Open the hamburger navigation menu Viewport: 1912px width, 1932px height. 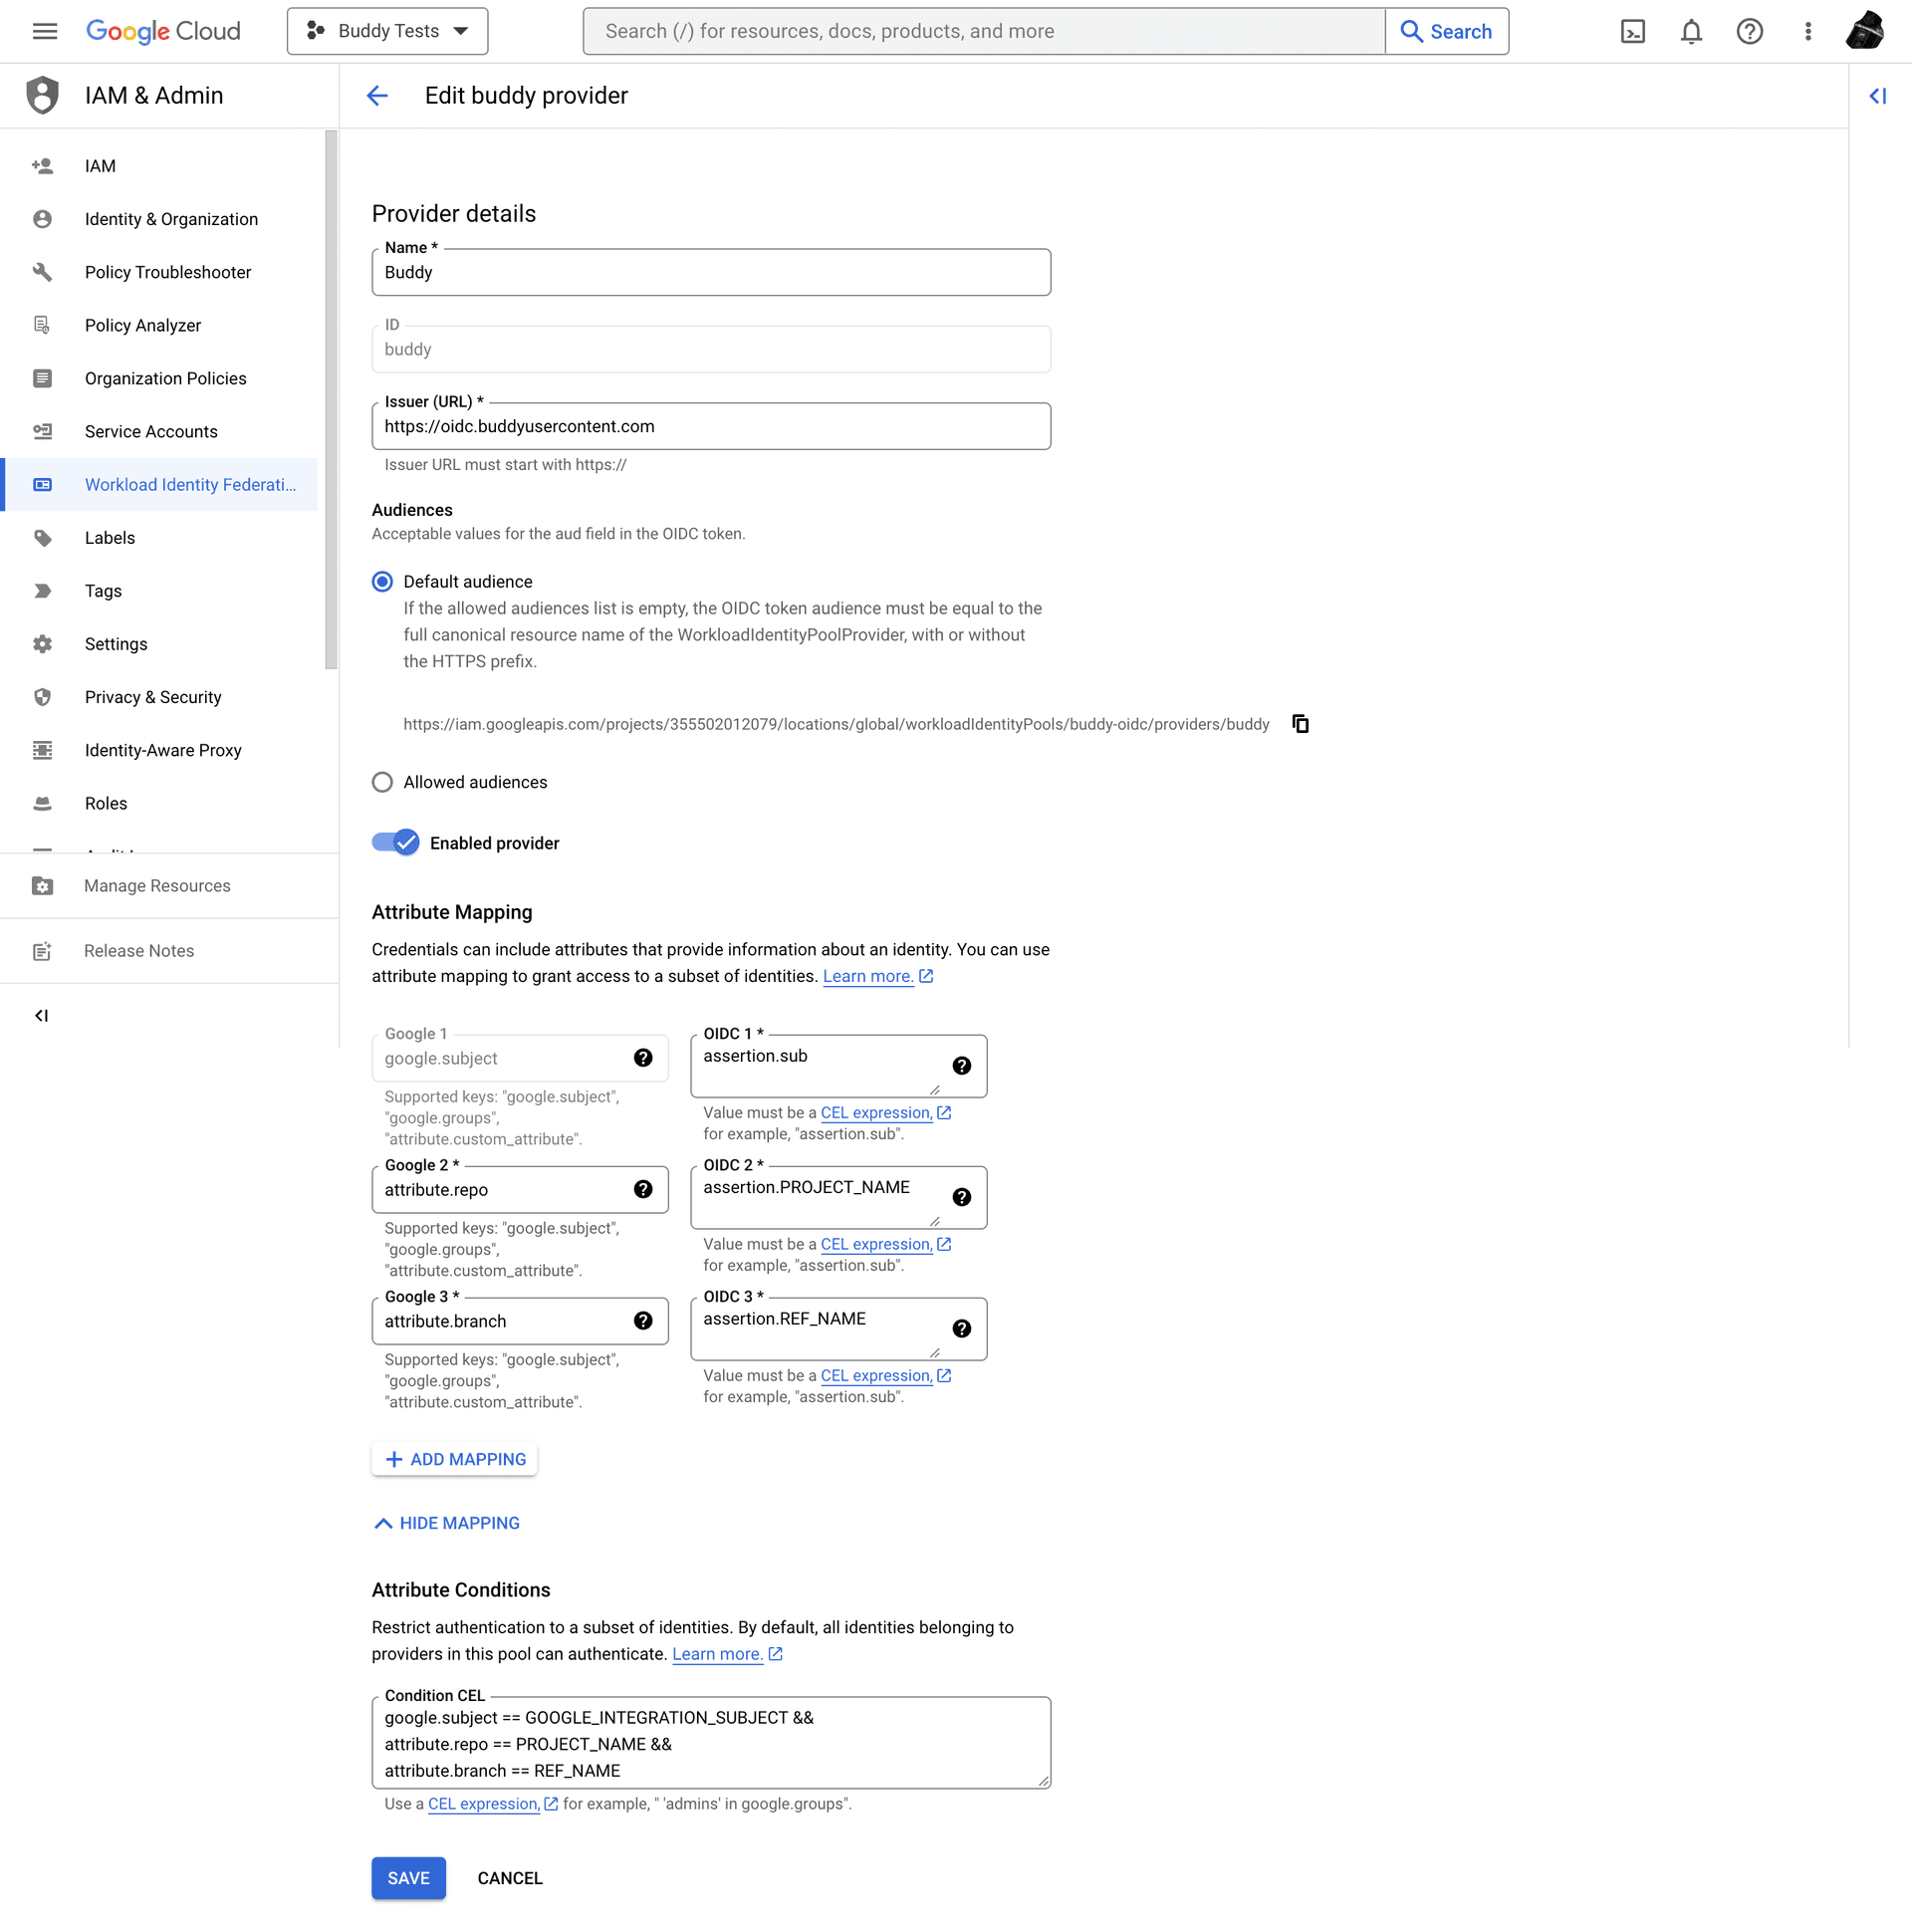(x=45, y=31)
